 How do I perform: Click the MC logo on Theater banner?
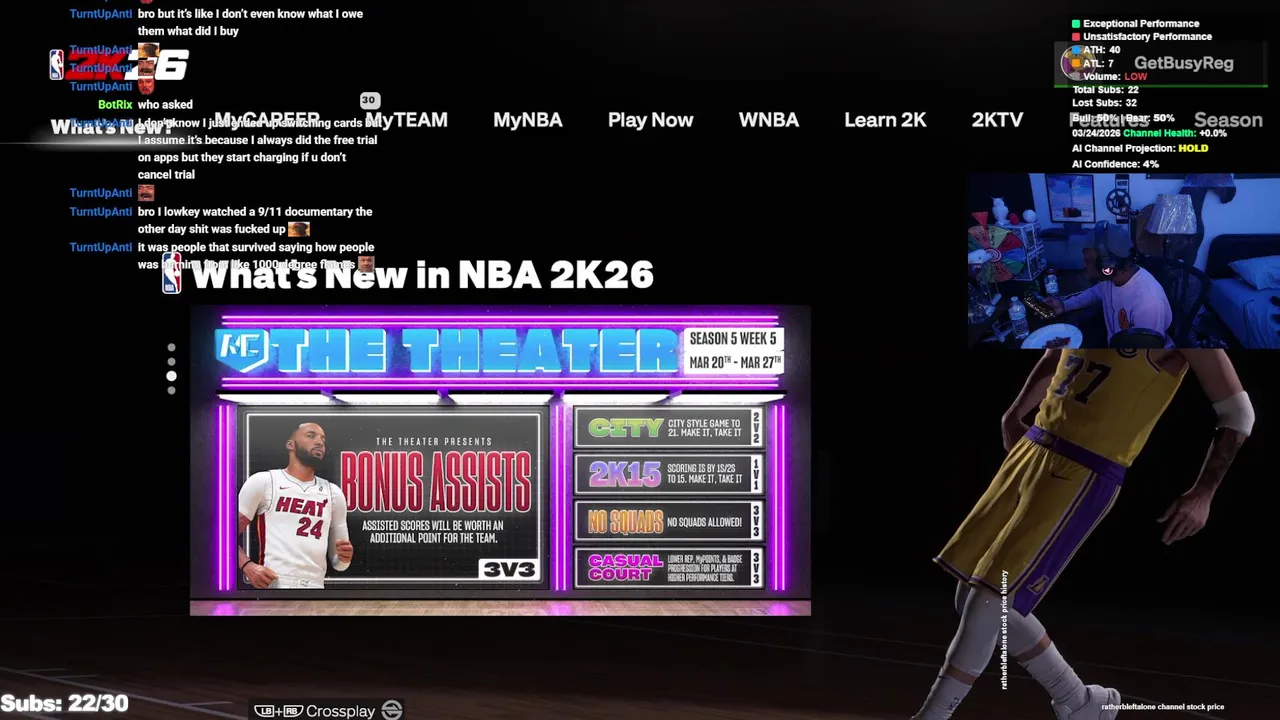click(241, 348)
